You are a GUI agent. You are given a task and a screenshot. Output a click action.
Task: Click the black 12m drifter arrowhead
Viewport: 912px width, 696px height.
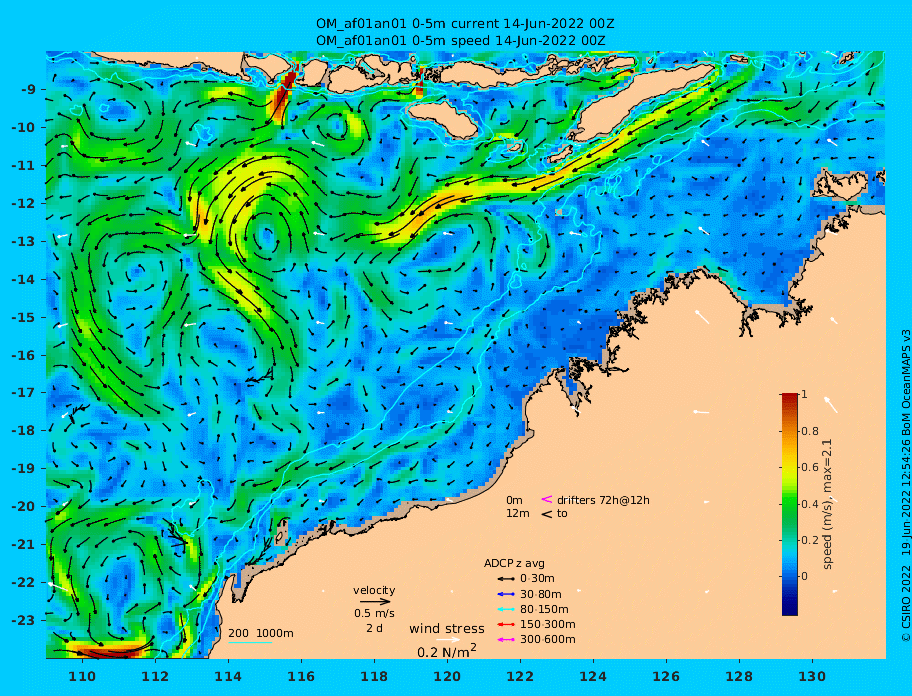(x=547, y=514)
